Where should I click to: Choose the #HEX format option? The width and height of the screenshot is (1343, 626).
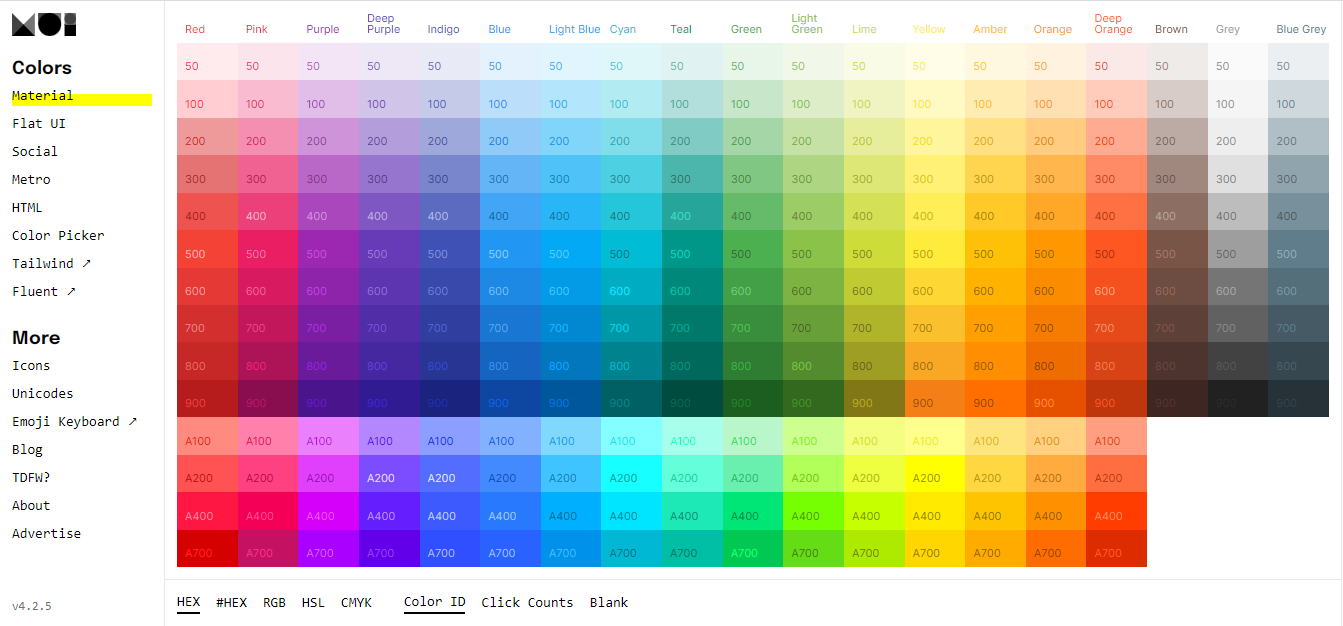231,603
